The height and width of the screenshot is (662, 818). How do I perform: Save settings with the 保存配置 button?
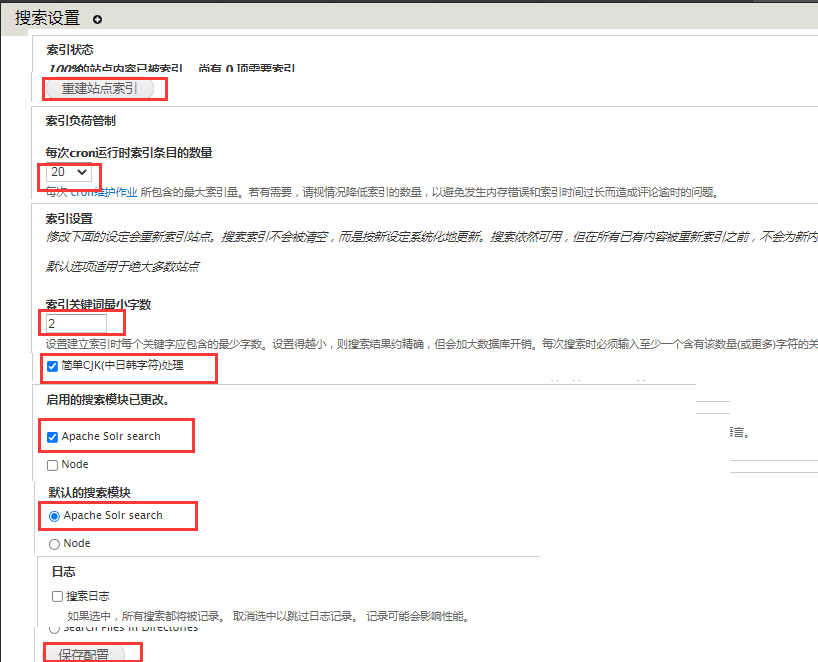pyautogui.click(x=84, y=654)
